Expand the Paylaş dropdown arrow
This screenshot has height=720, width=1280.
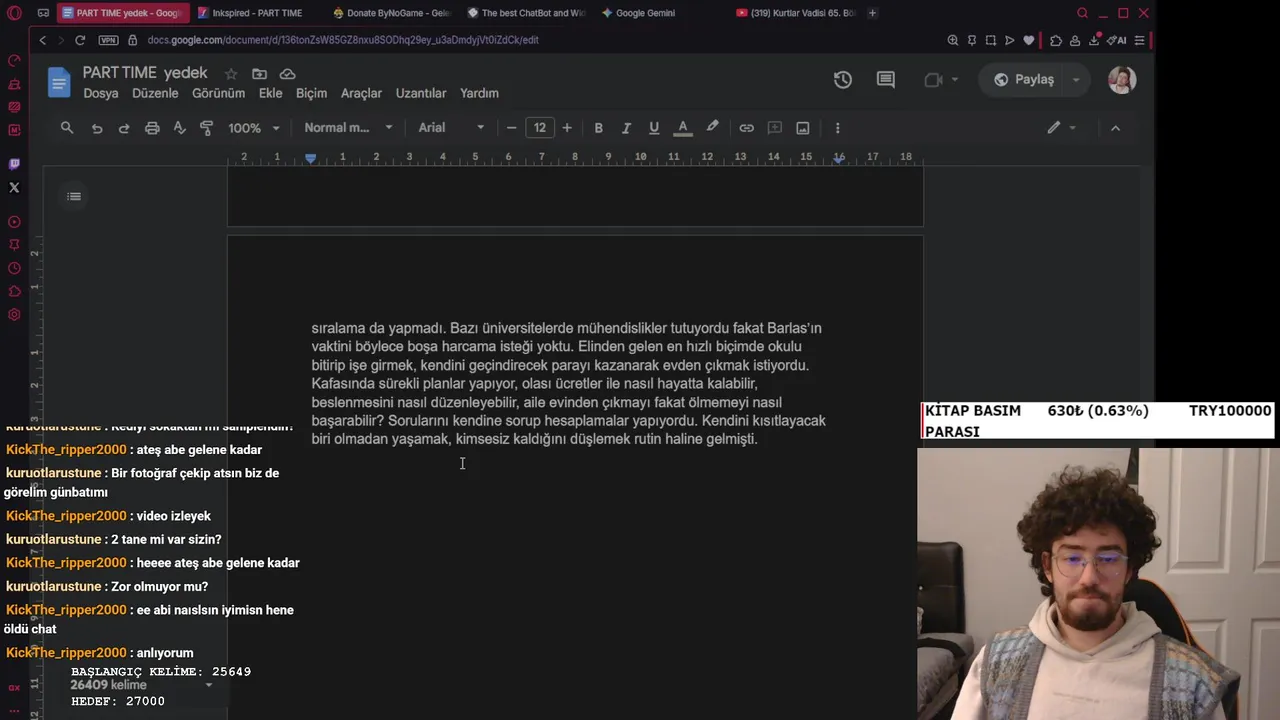point(1076,80)
